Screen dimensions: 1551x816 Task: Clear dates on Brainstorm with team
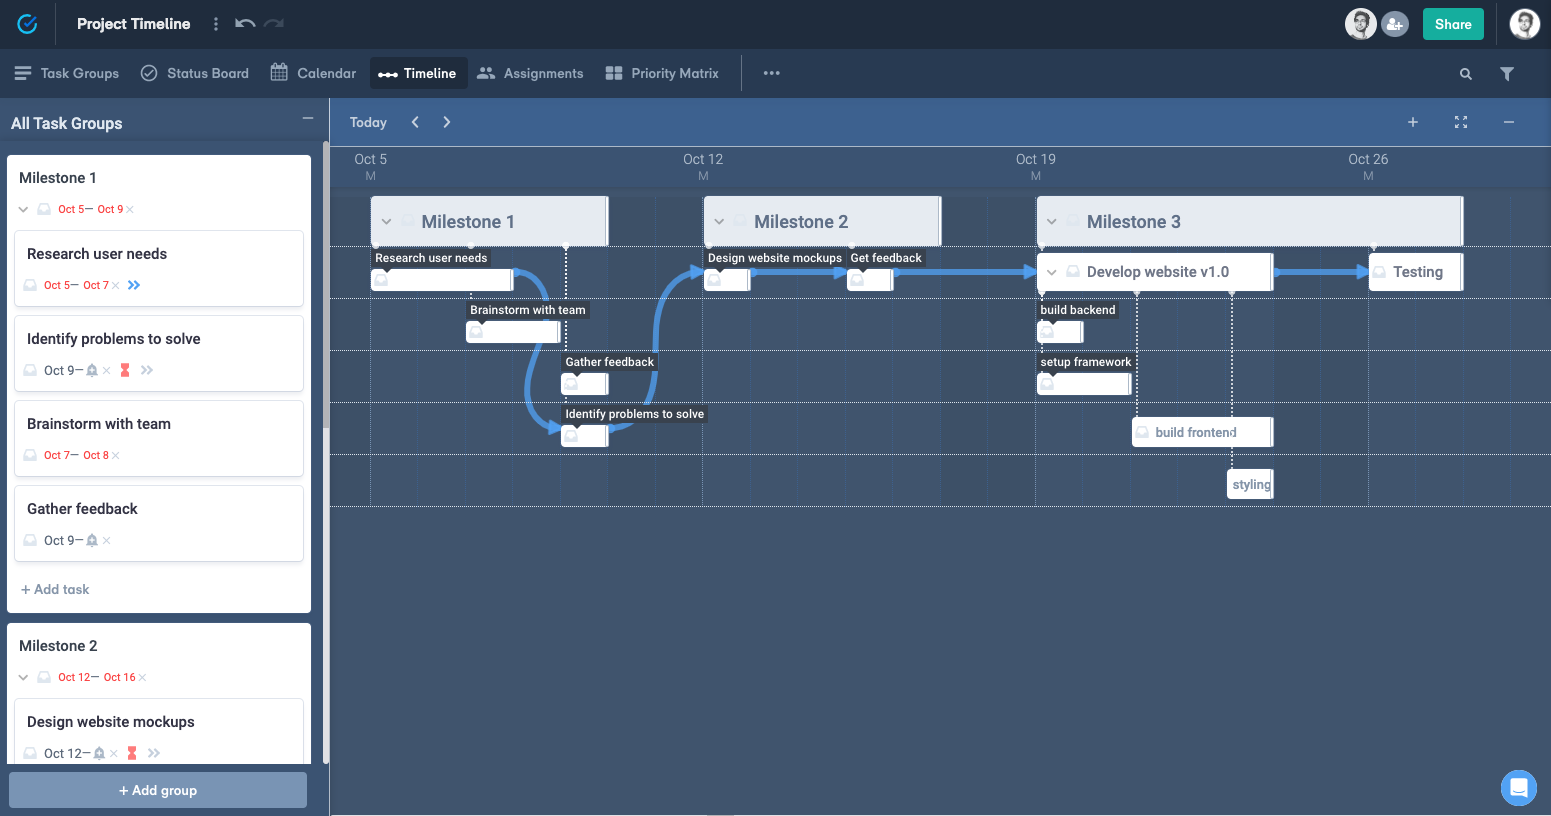coord(116,456)
